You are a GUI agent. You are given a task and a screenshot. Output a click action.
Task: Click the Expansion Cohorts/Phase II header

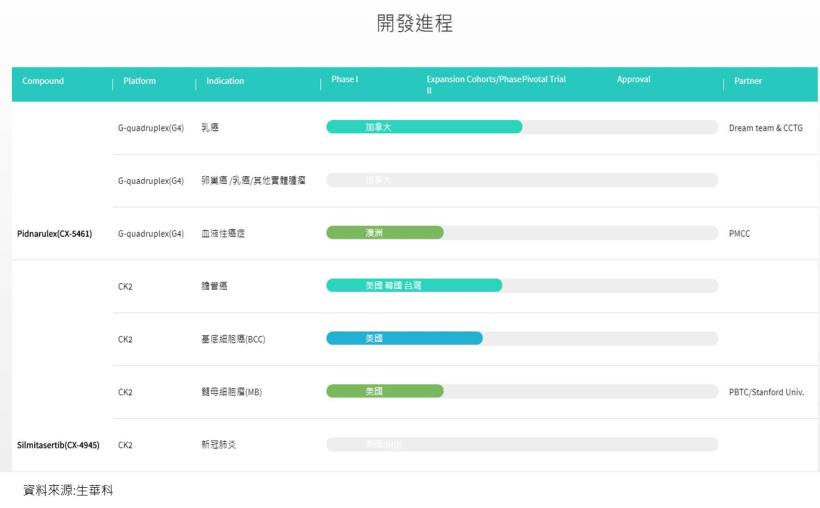(473, 84)
